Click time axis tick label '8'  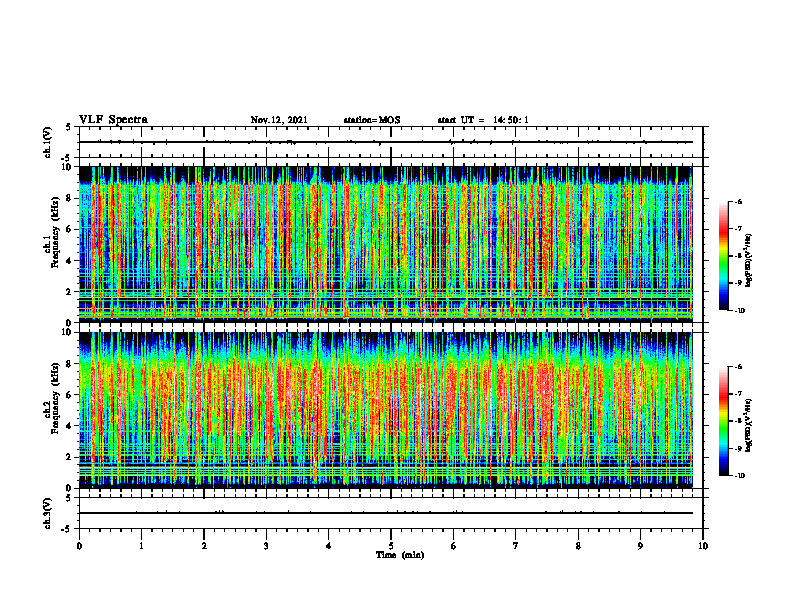(578, 546)
